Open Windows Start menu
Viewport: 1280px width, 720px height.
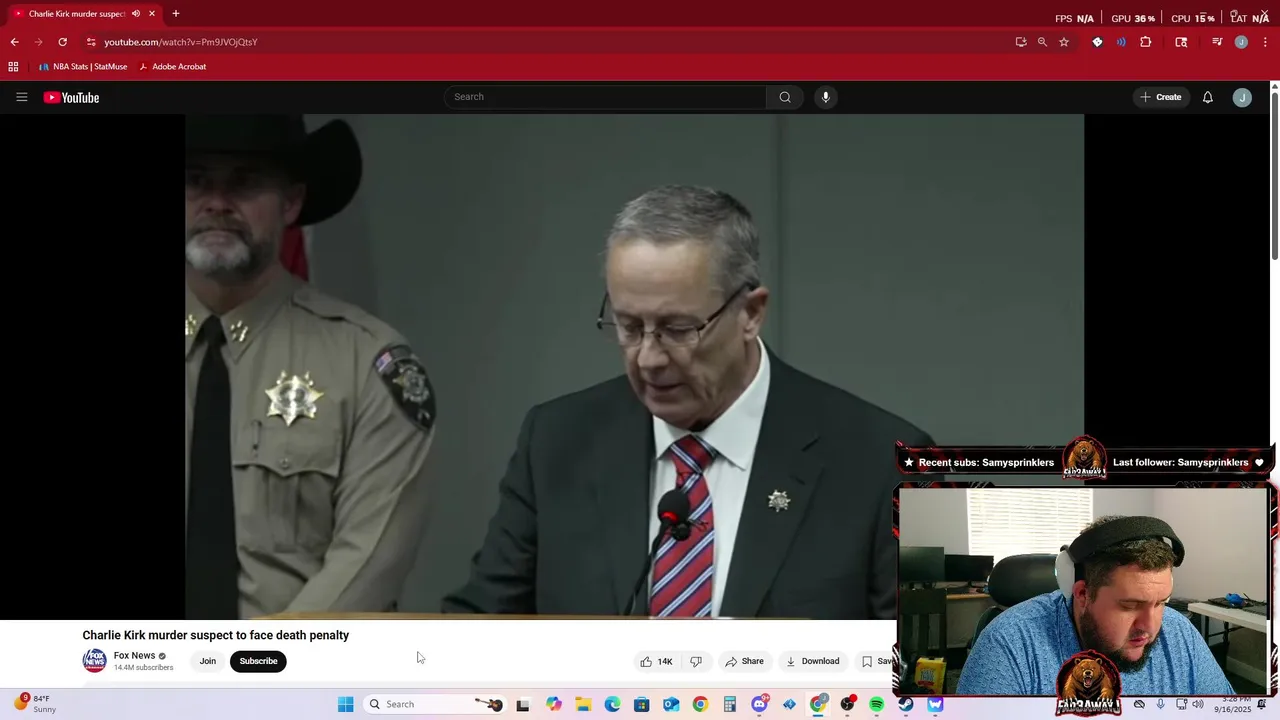pyautogui.click(x=345, y=704)
